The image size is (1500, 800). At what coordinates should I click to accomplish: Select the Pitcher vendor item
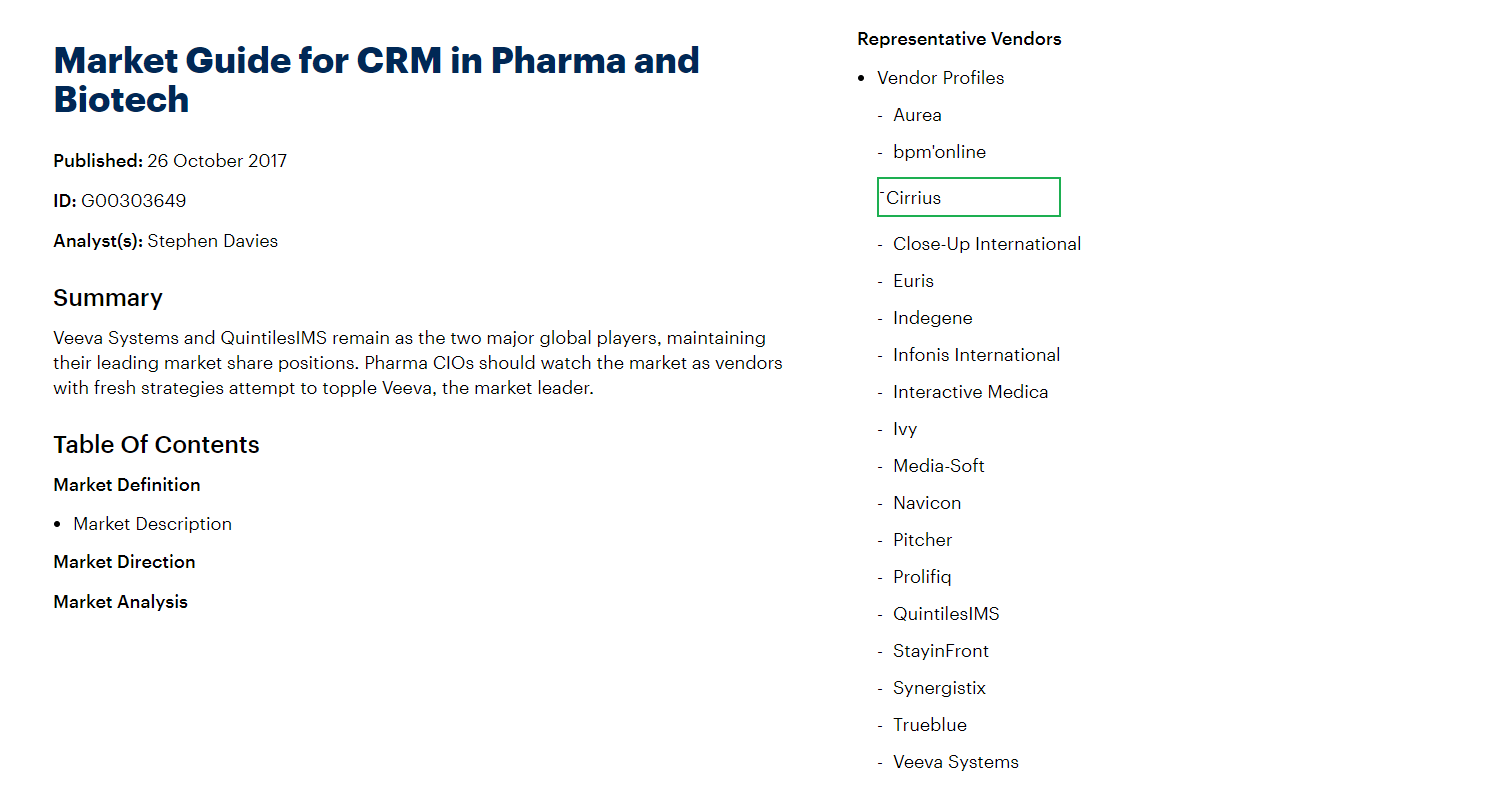point(922,540)
